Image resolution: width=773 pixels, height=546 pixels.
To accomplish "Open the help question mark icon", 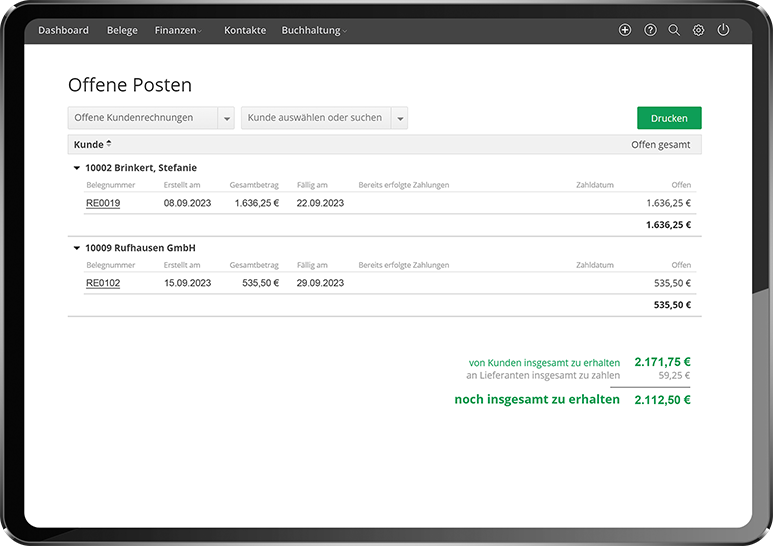I will pyautogui.click(x=650, y=30).
